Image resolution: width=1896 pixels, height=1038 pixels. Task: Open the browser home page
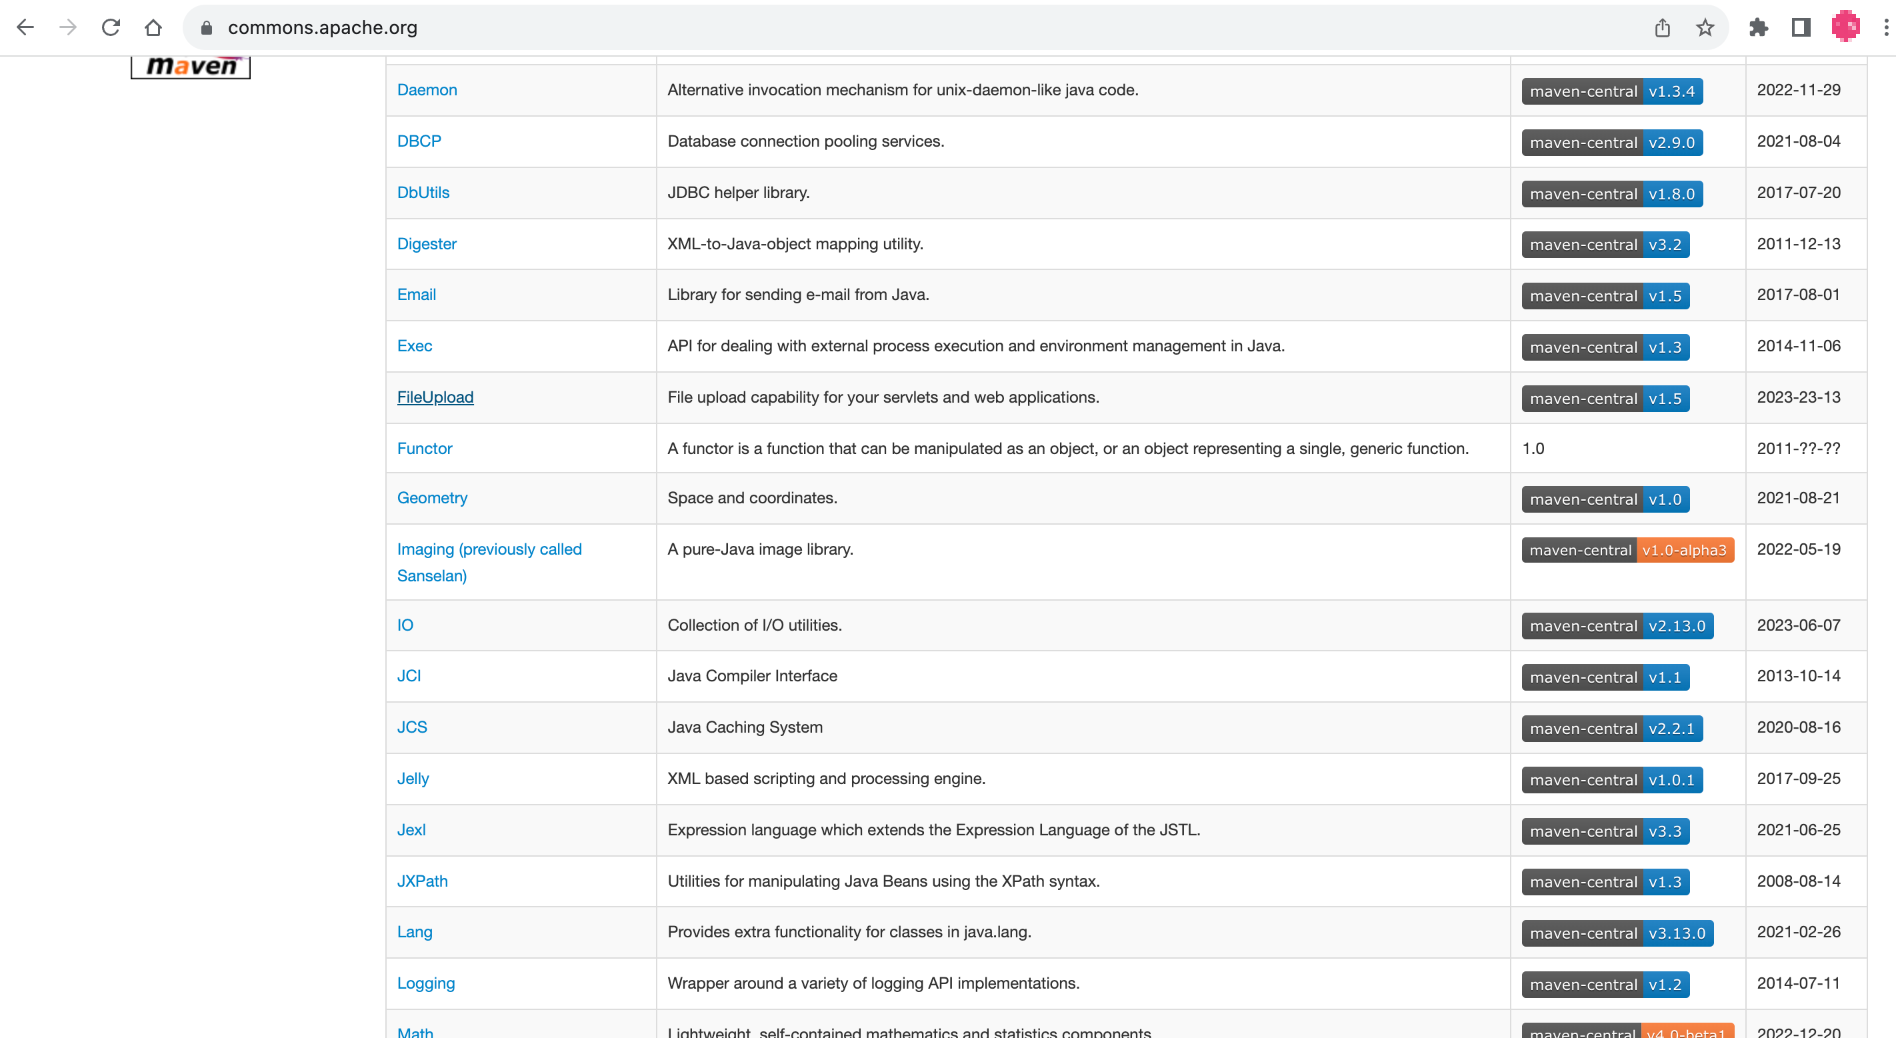(153, 28)
